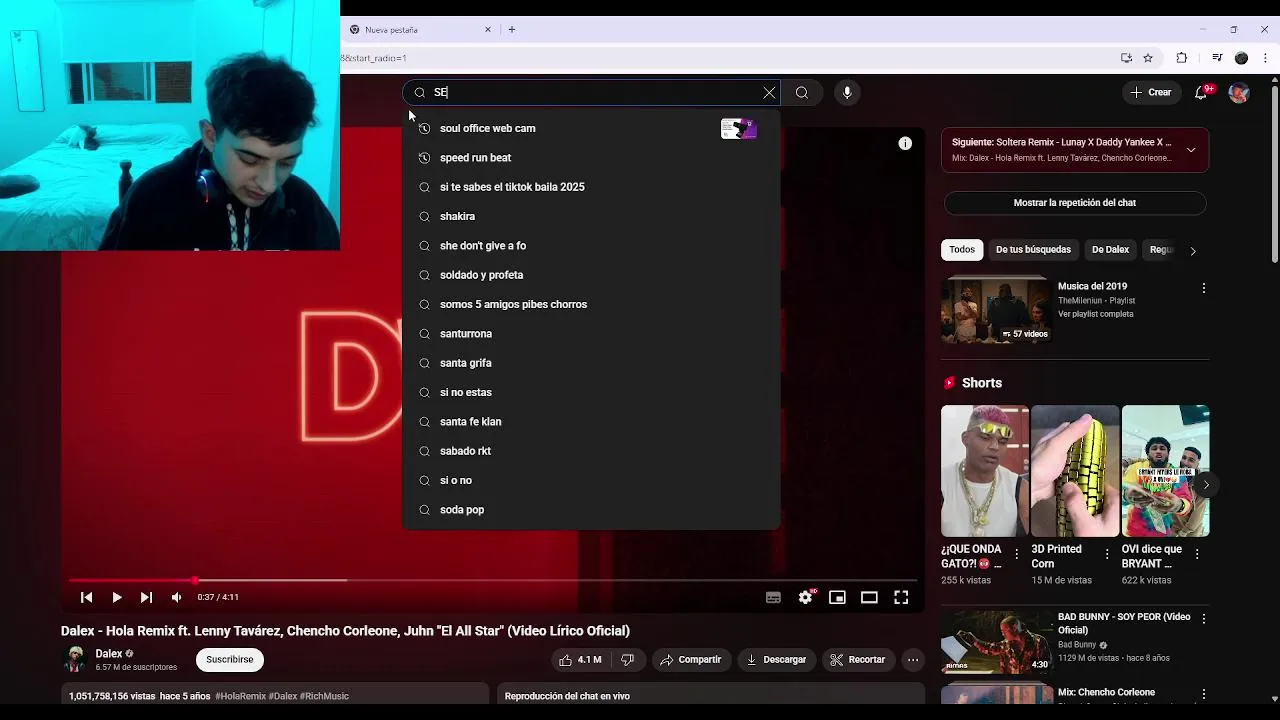Click the search magnifier button

point(802,92)
